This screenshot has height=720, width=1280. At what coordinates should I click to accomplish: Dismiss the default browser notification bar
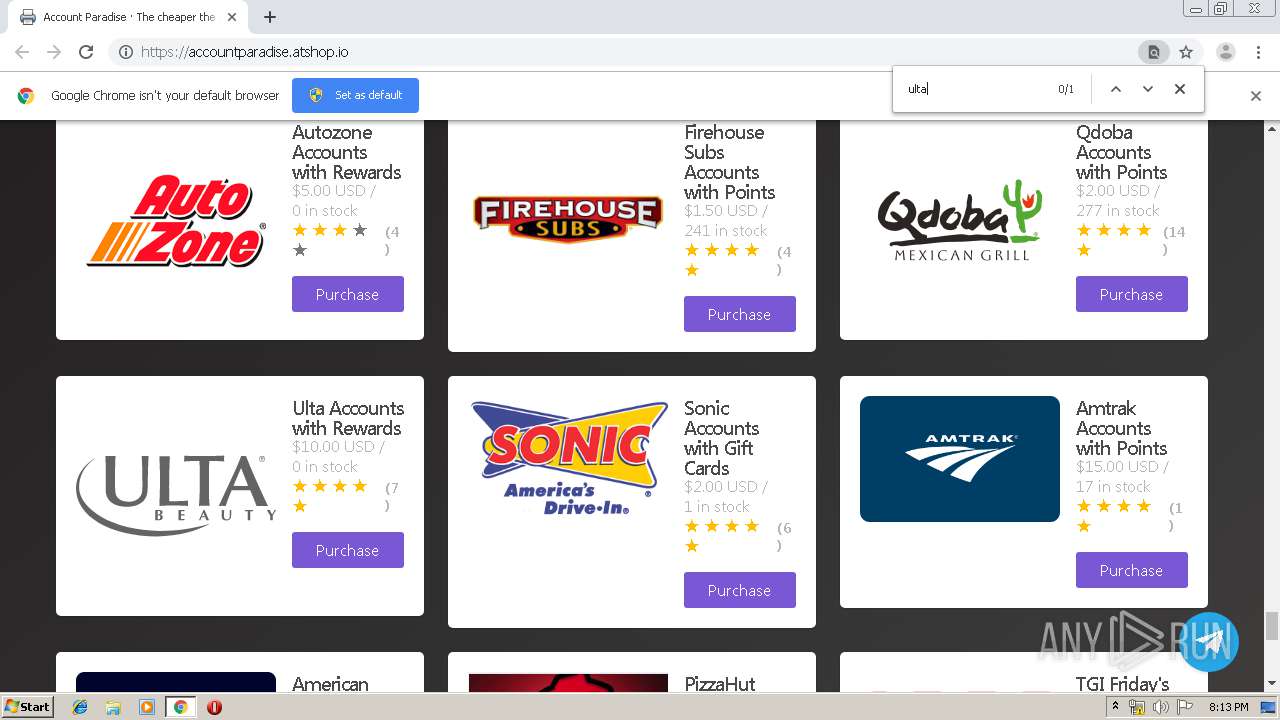[x=1256, y=96]
